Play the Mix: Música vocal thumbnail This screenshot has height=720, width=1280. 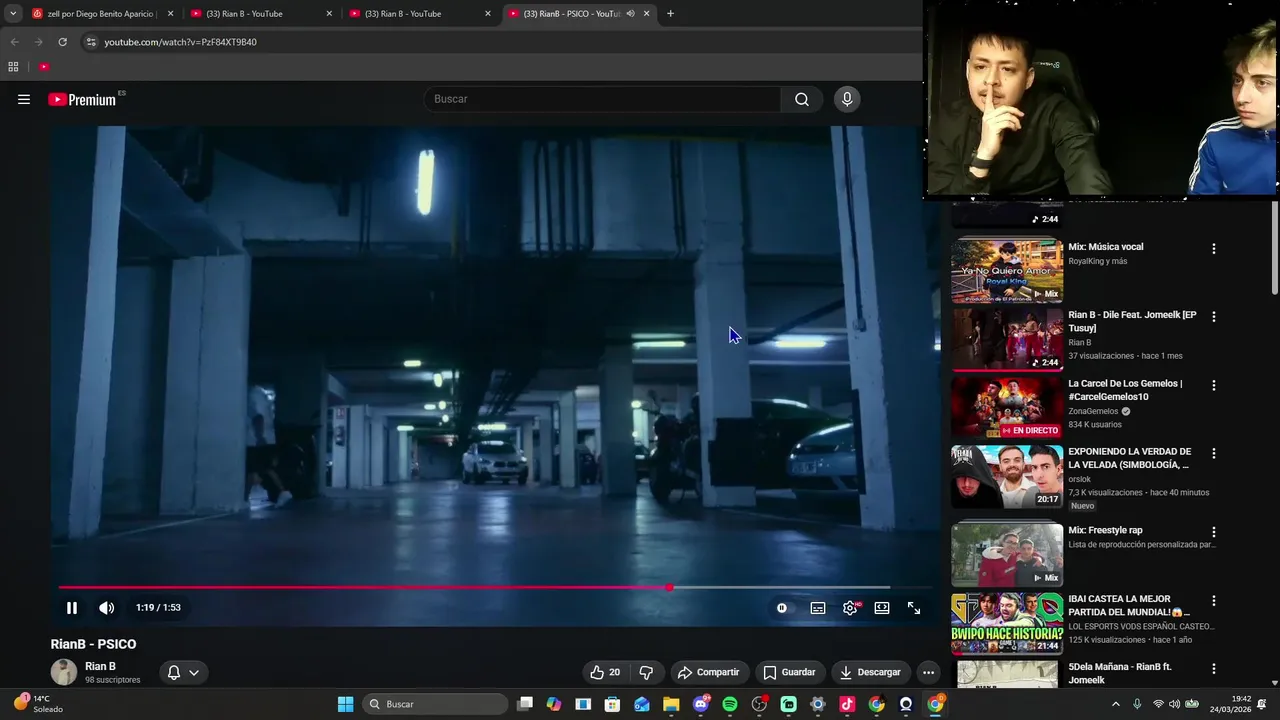[x=1007, y=270]
